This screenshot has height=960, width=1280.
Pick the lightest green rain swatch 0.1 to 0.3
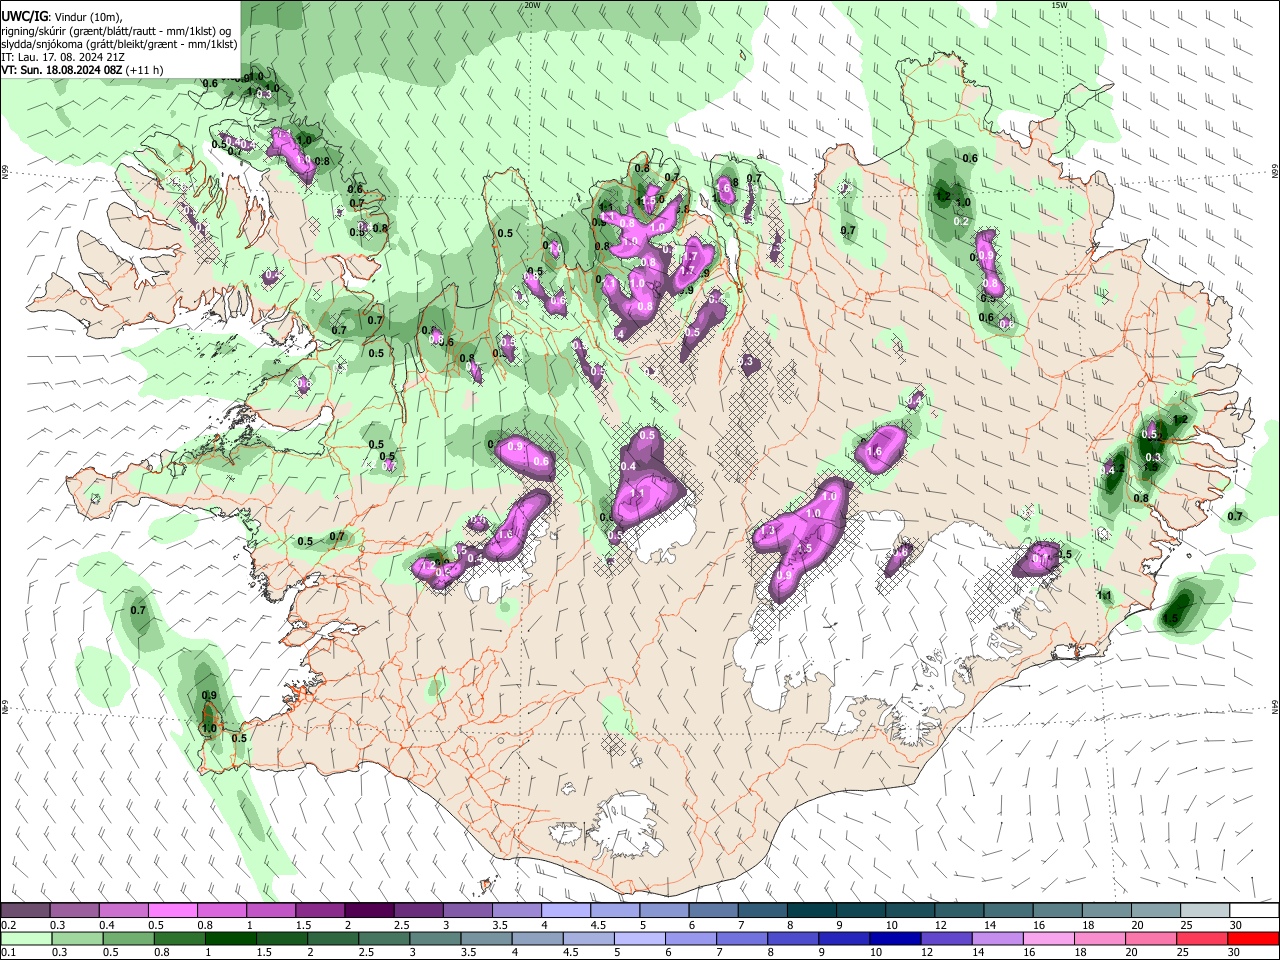25,938
